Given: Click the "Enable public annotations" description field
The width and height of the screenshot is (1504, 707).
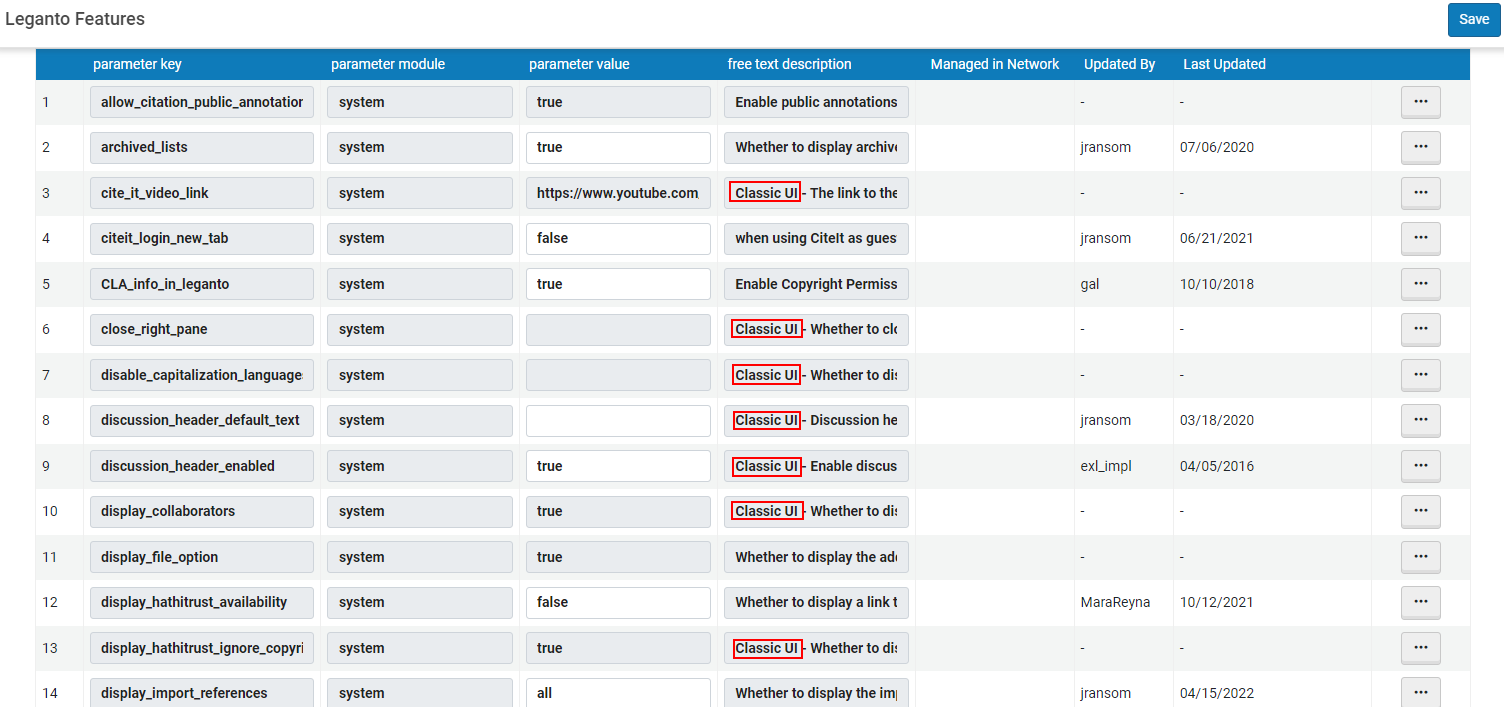Looking at the screenshot, I should coord(816,102).
